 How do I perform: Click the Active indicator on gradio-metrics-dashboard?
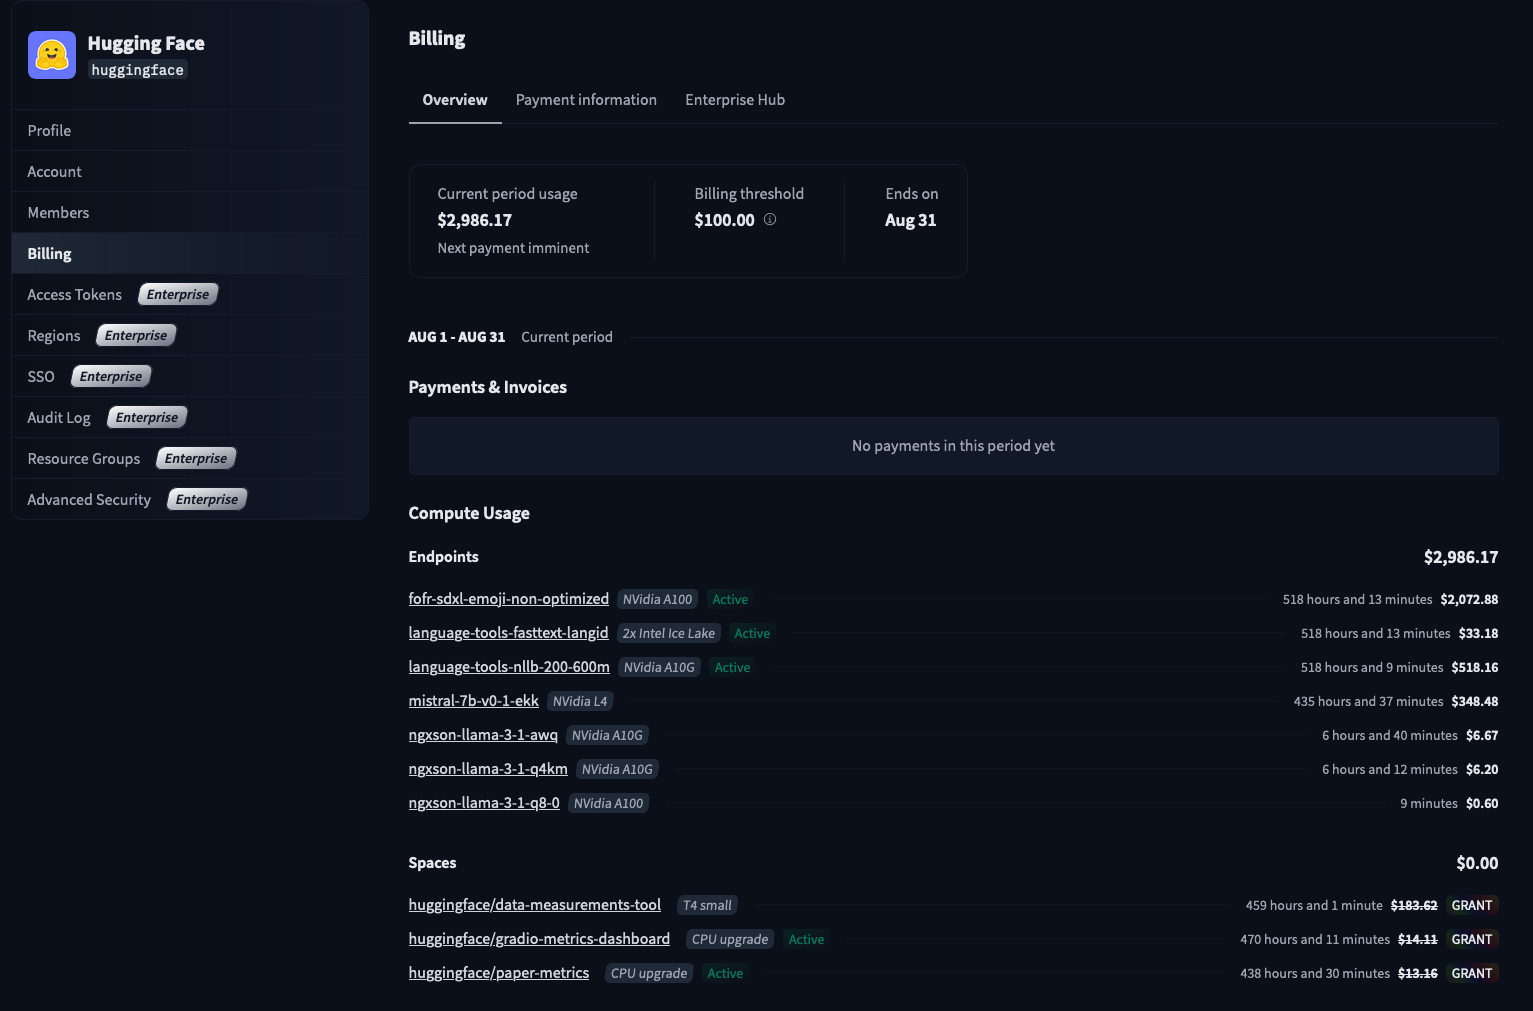805,939
